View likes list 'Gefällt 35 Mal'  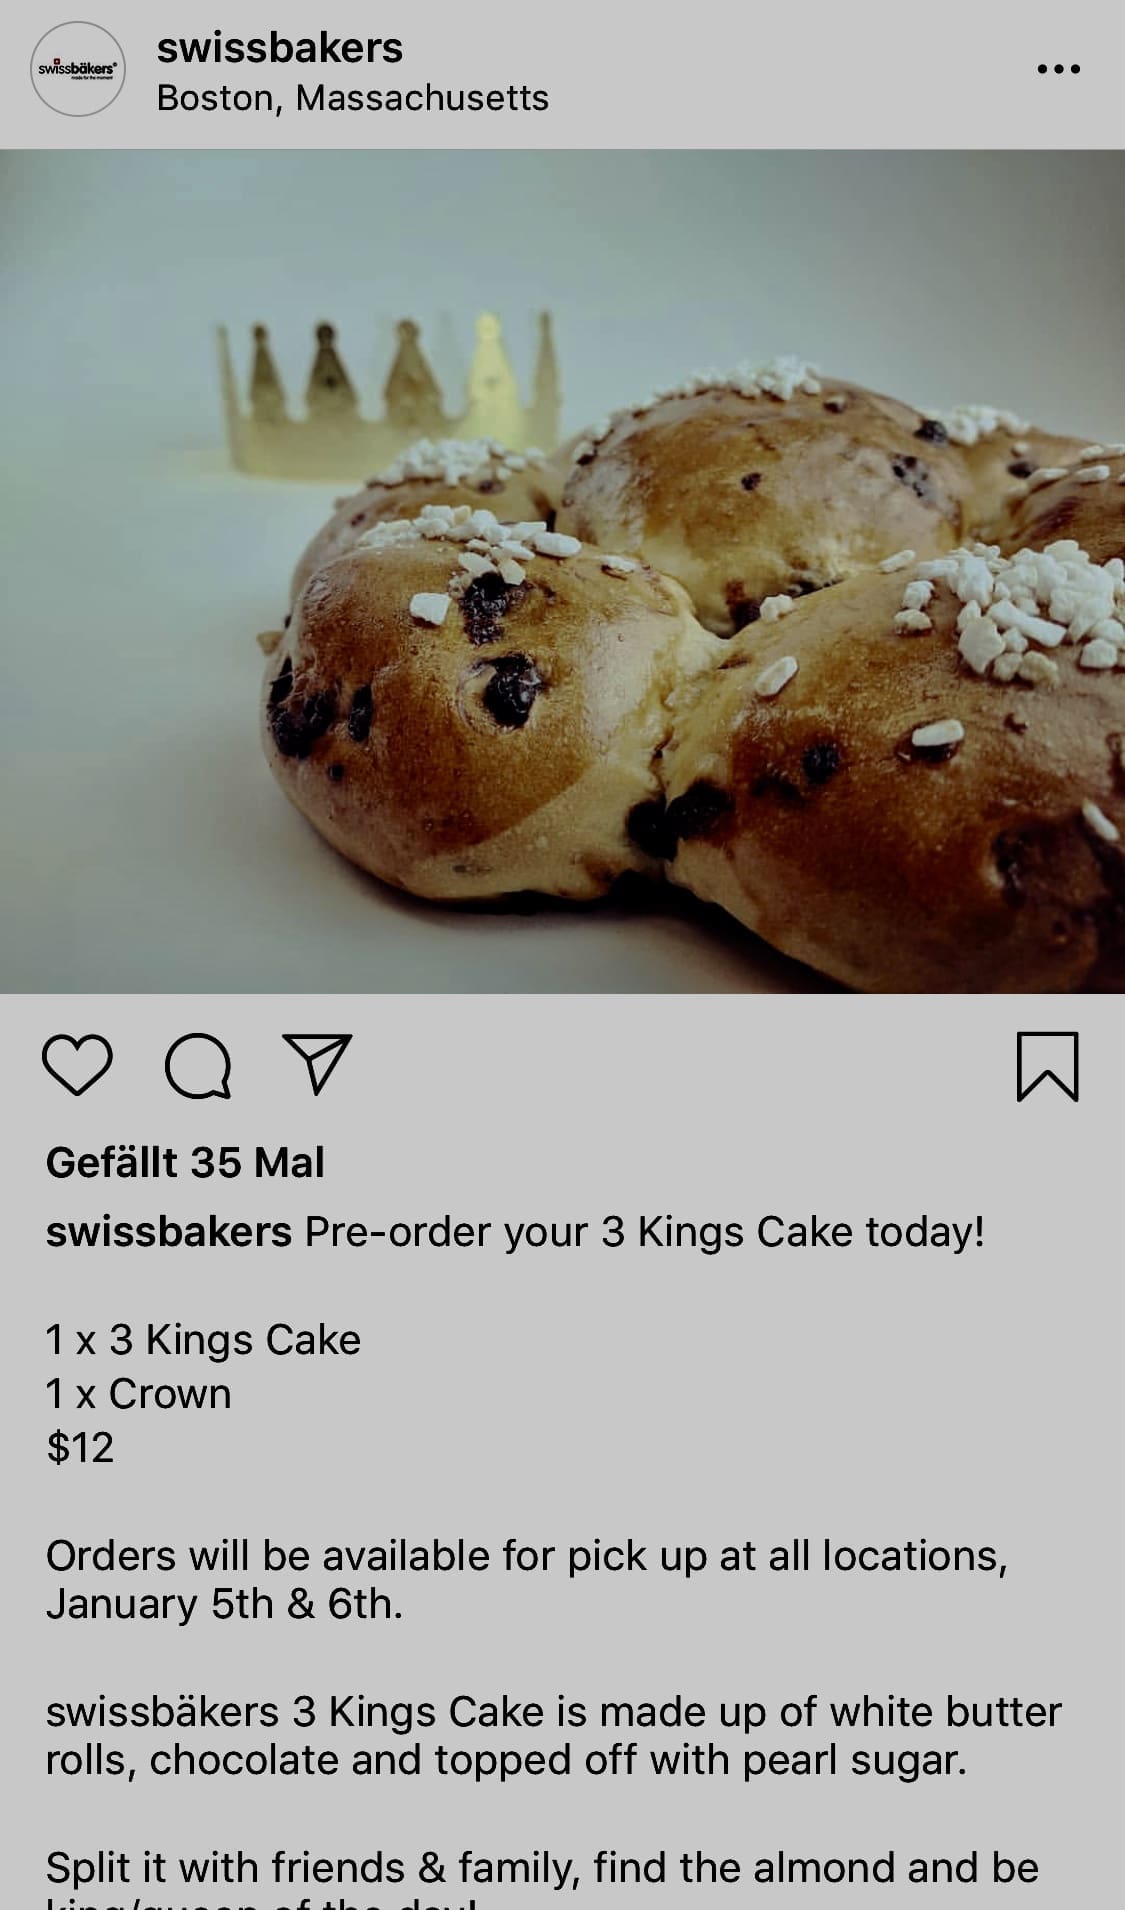185,1163
